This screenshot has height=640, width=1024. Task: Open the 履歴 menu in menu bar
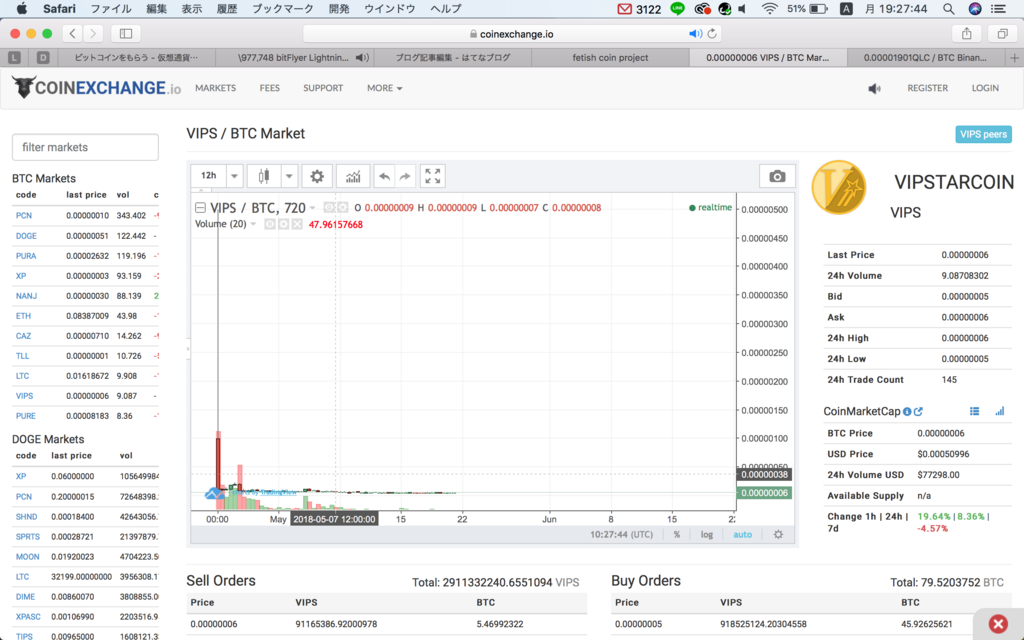[227, 8]
